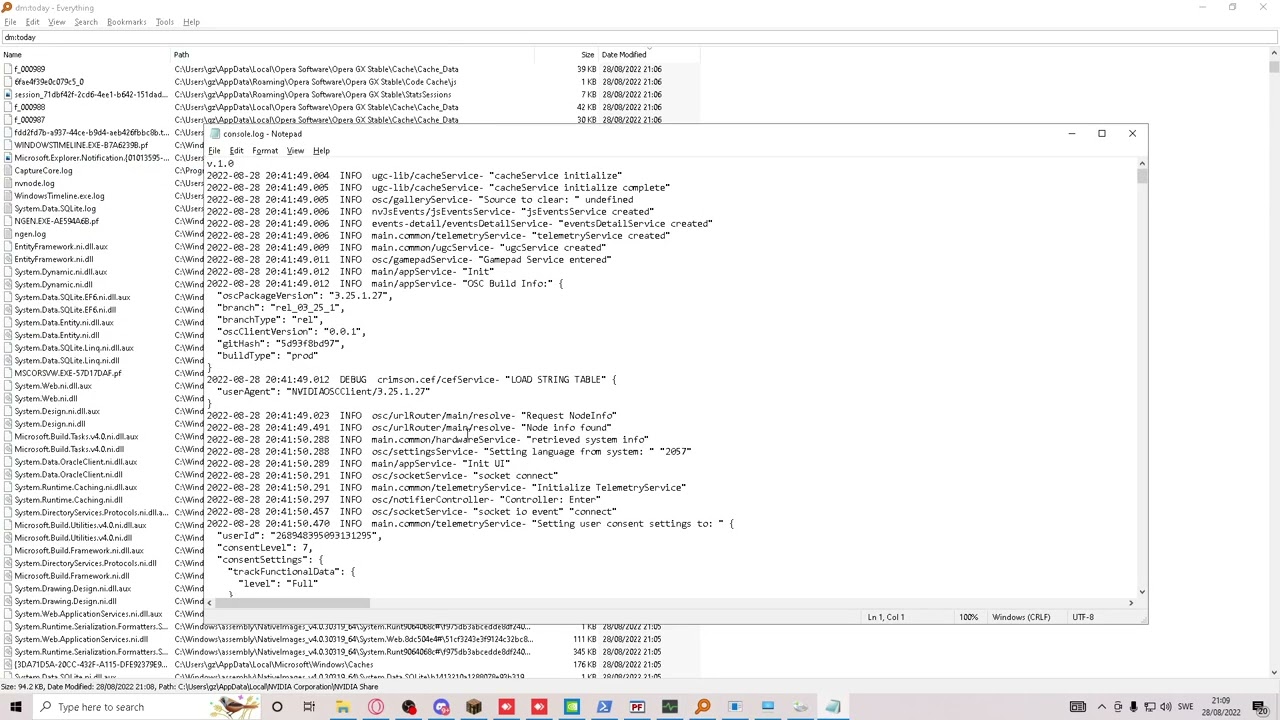Click Notepad's scroll down arrow

pyautogui.click(x=1141, y=592)
